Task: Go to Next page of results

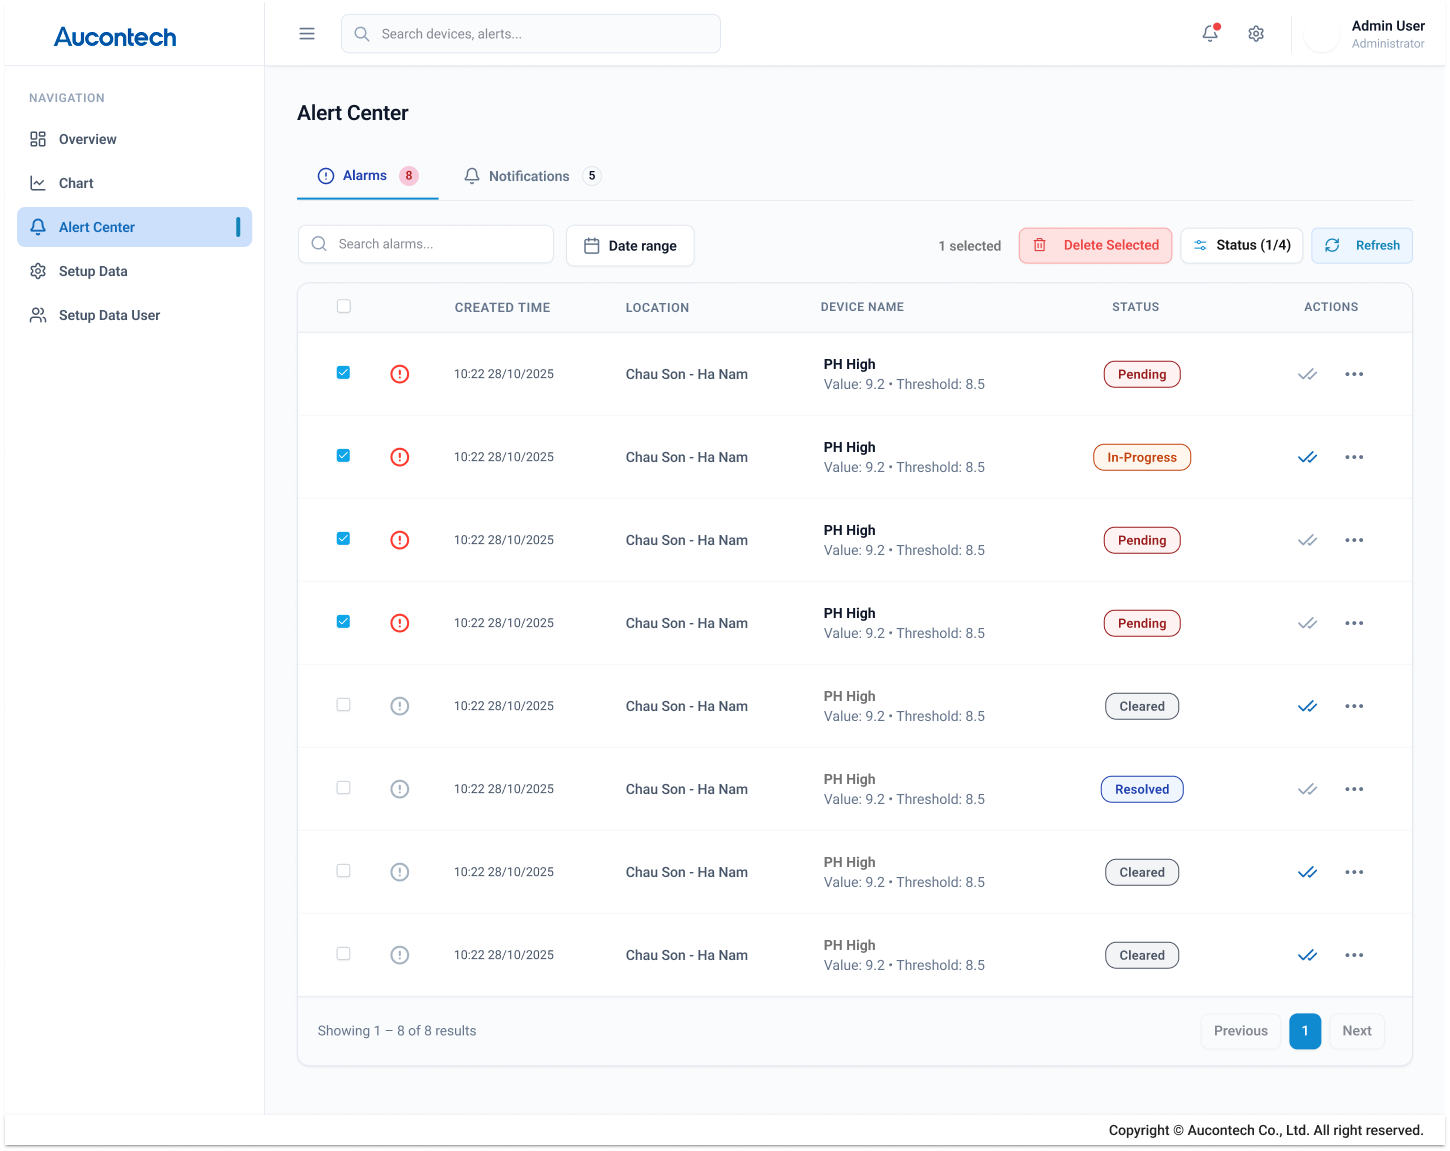Action: click(x=1356, y=1031)
